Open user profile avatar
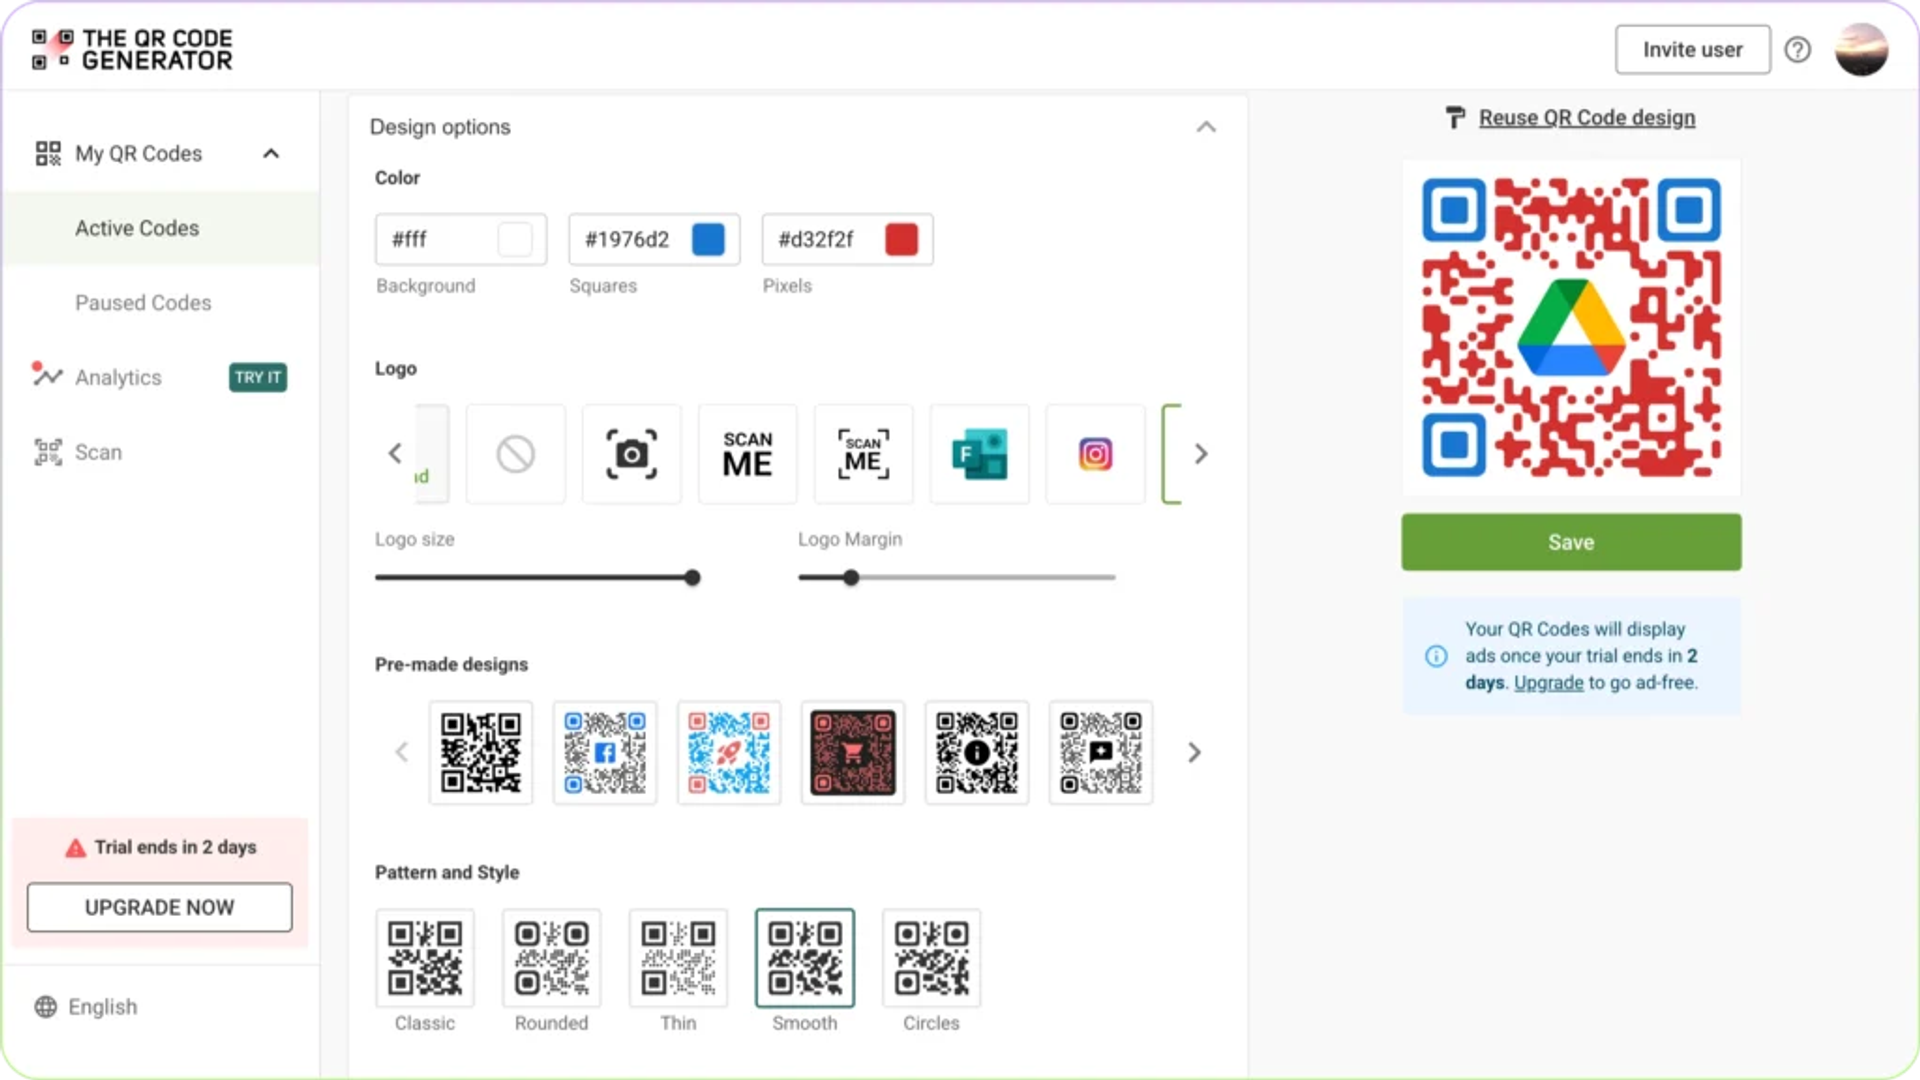The height and width of the screenshot is (1080, 1920). pyautogui.click(x=1861, y=50)
